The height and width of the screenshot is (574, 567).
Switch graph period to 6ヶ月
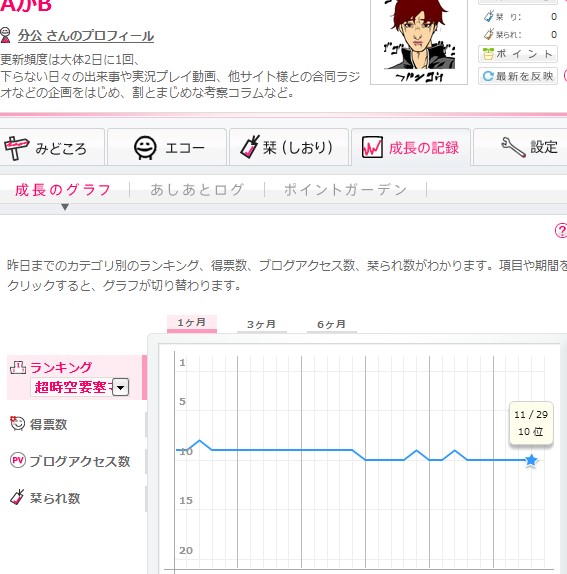point(331,324)
